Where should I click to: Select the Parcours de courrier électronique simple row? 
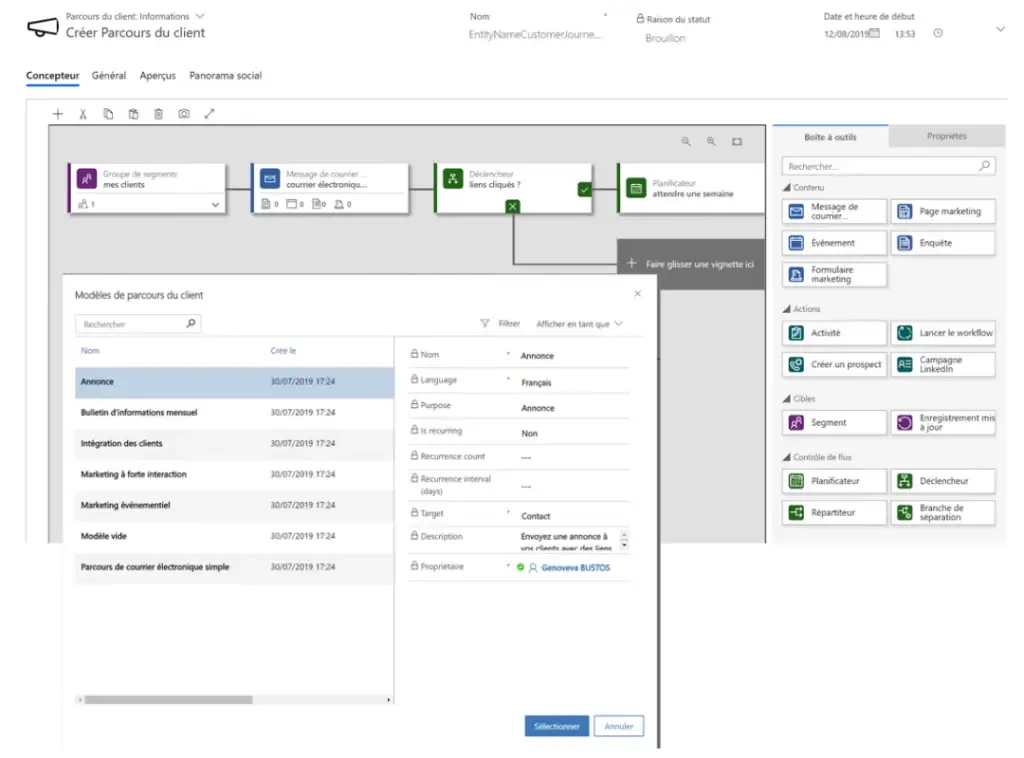point(234,567)
